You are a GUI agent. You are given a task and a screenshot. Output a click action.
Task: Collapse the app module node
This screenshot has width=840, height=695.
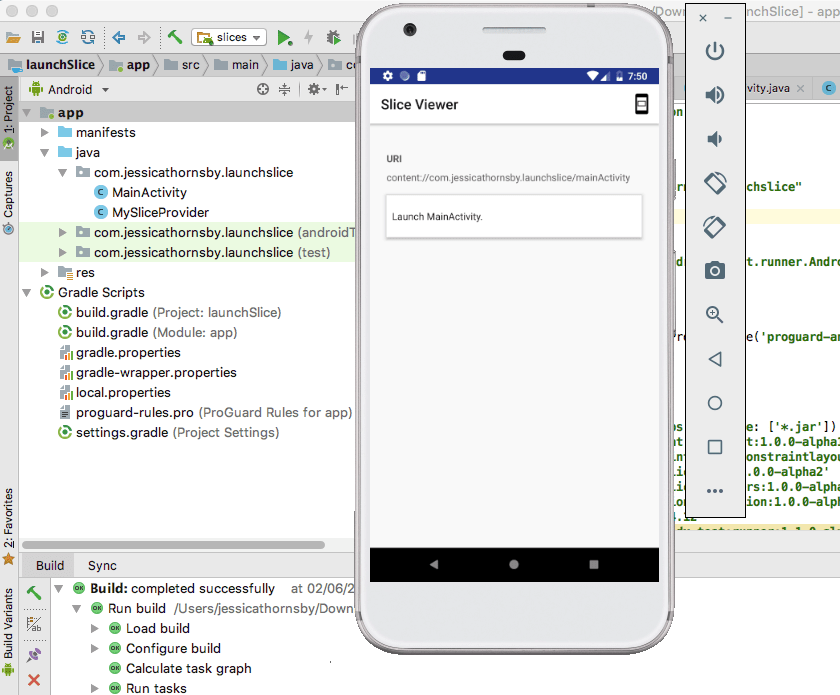27,113
